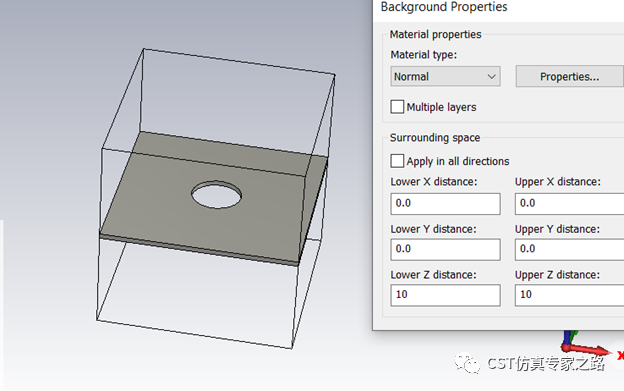Select the Lower Z distance input
The width and height of the screenshot is (624, 391).
point(445,295)
